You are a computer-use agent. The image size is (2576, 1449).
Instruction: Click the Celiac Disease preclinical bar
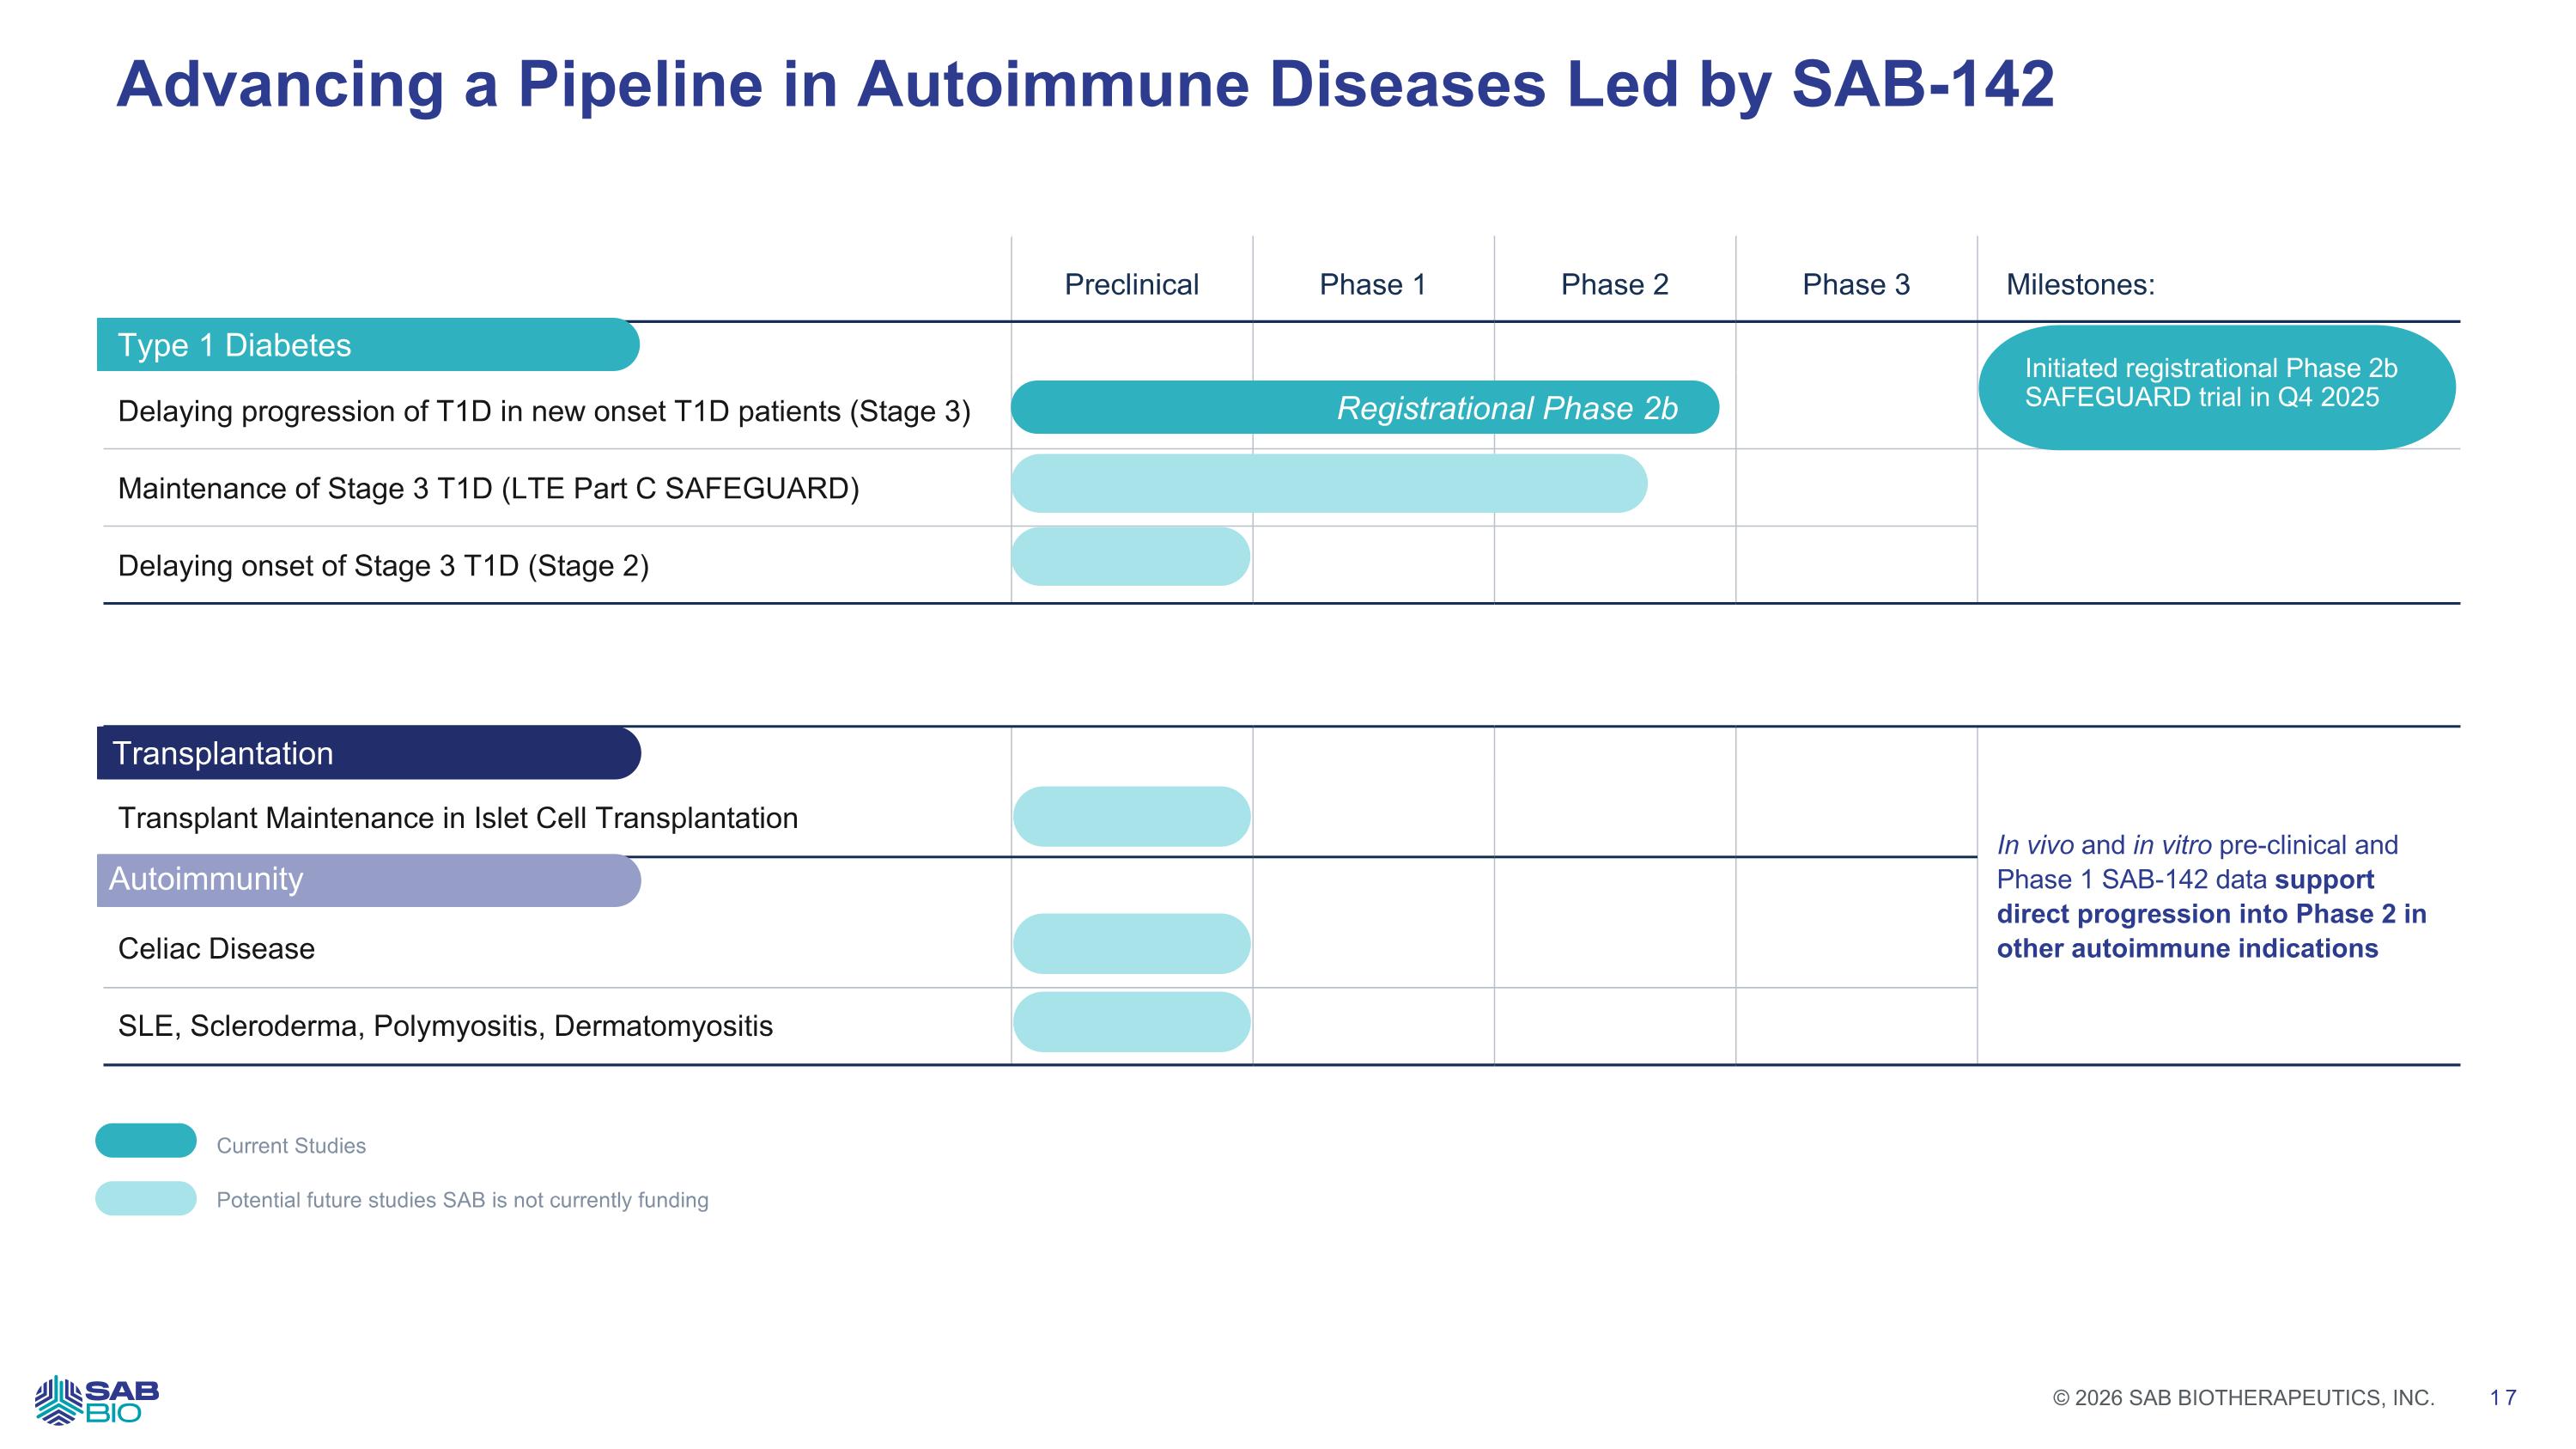[x=1131, y=944]
